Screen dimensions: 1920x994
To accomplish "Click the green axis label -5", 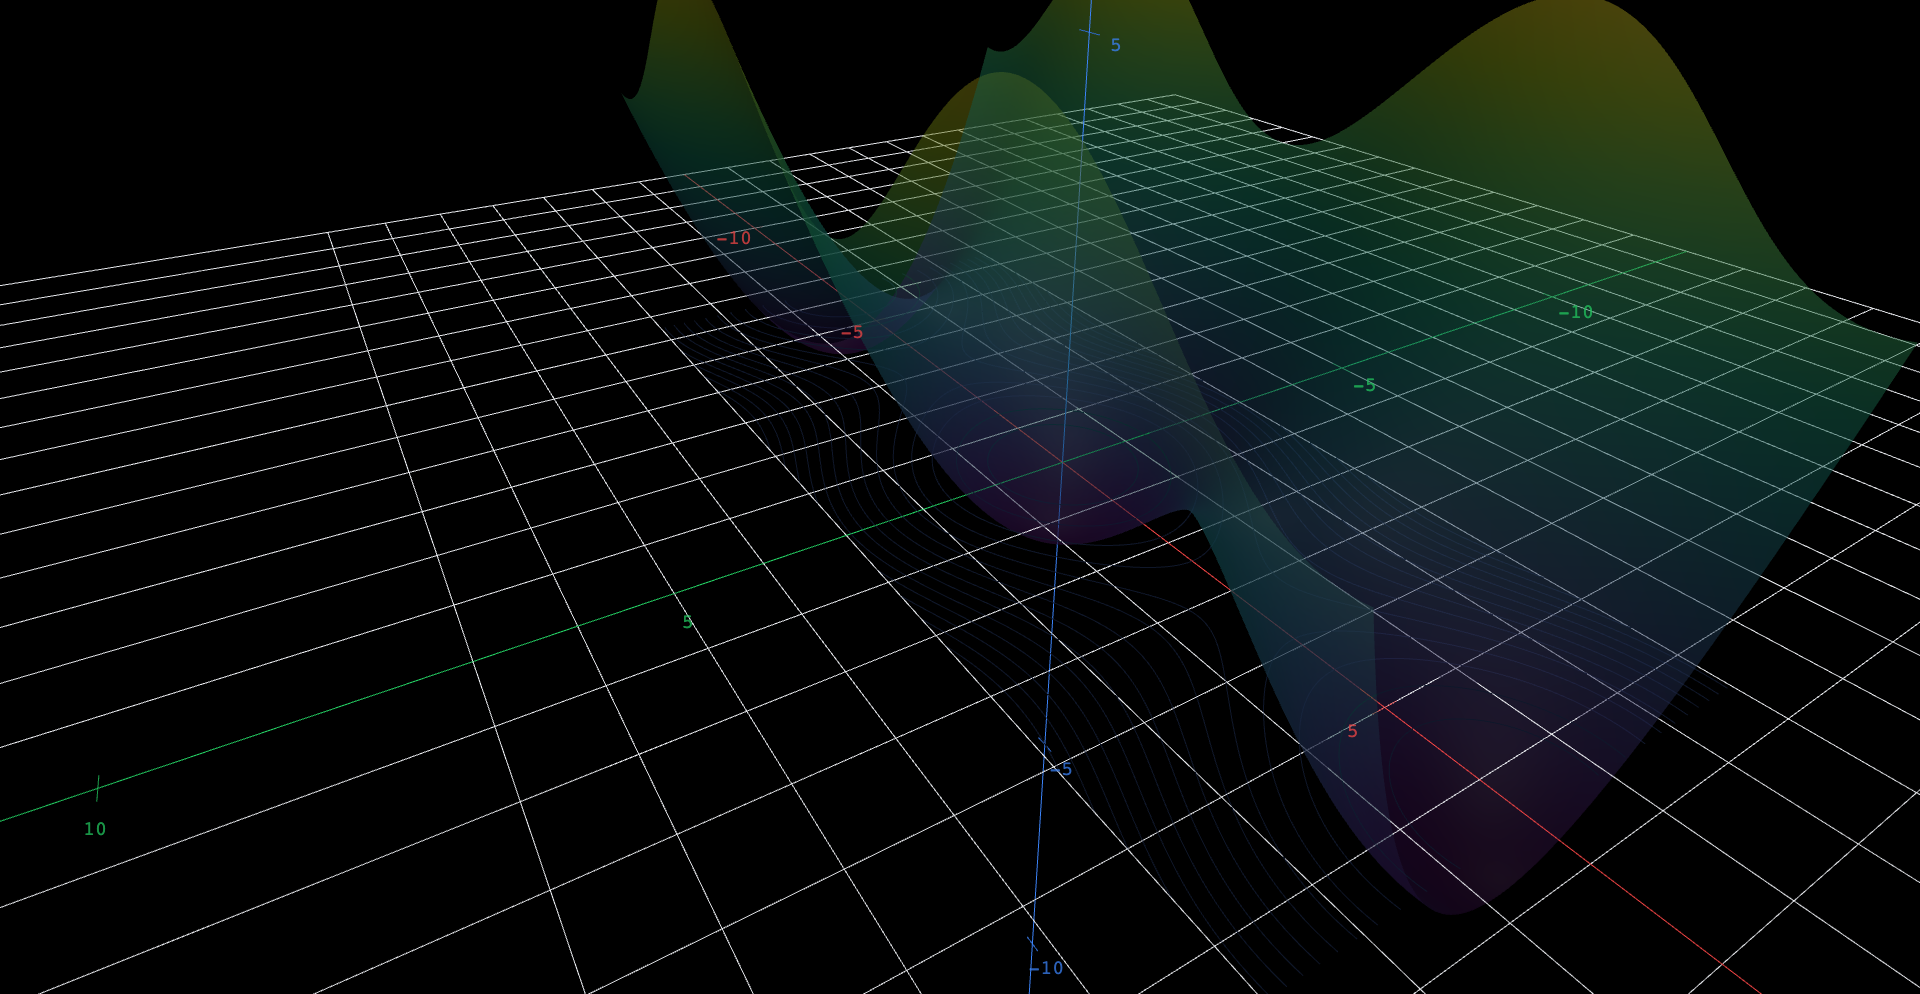I will (x=1365, y=385).
